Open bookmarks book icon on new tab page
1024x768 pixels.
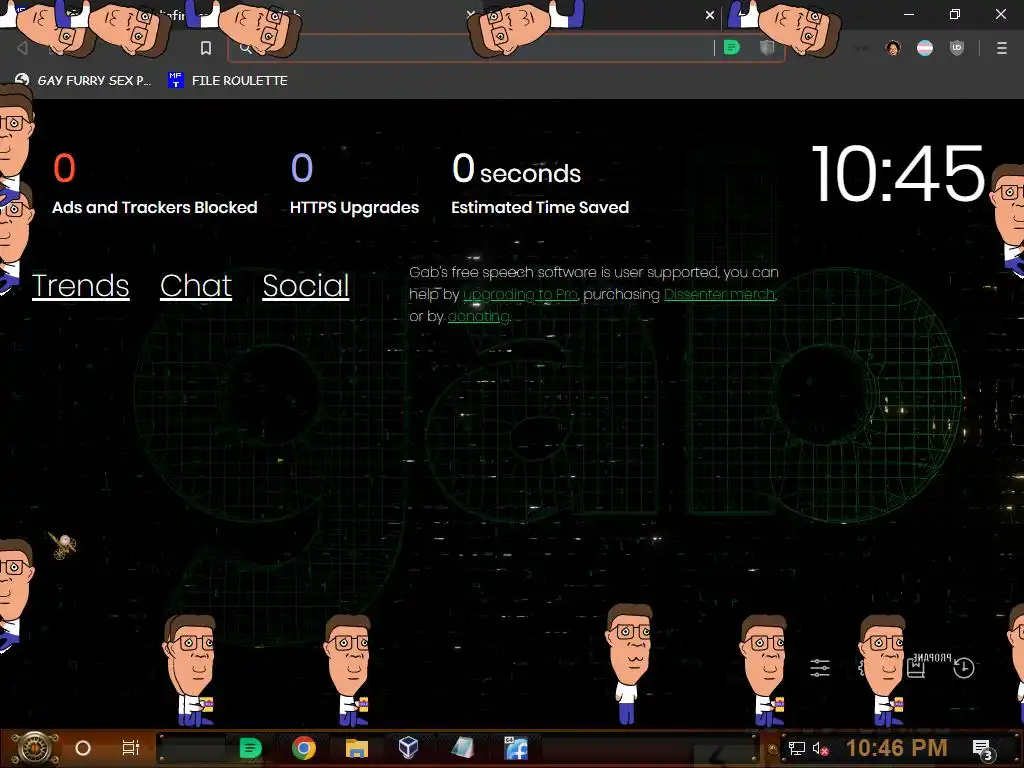[916, 667]
